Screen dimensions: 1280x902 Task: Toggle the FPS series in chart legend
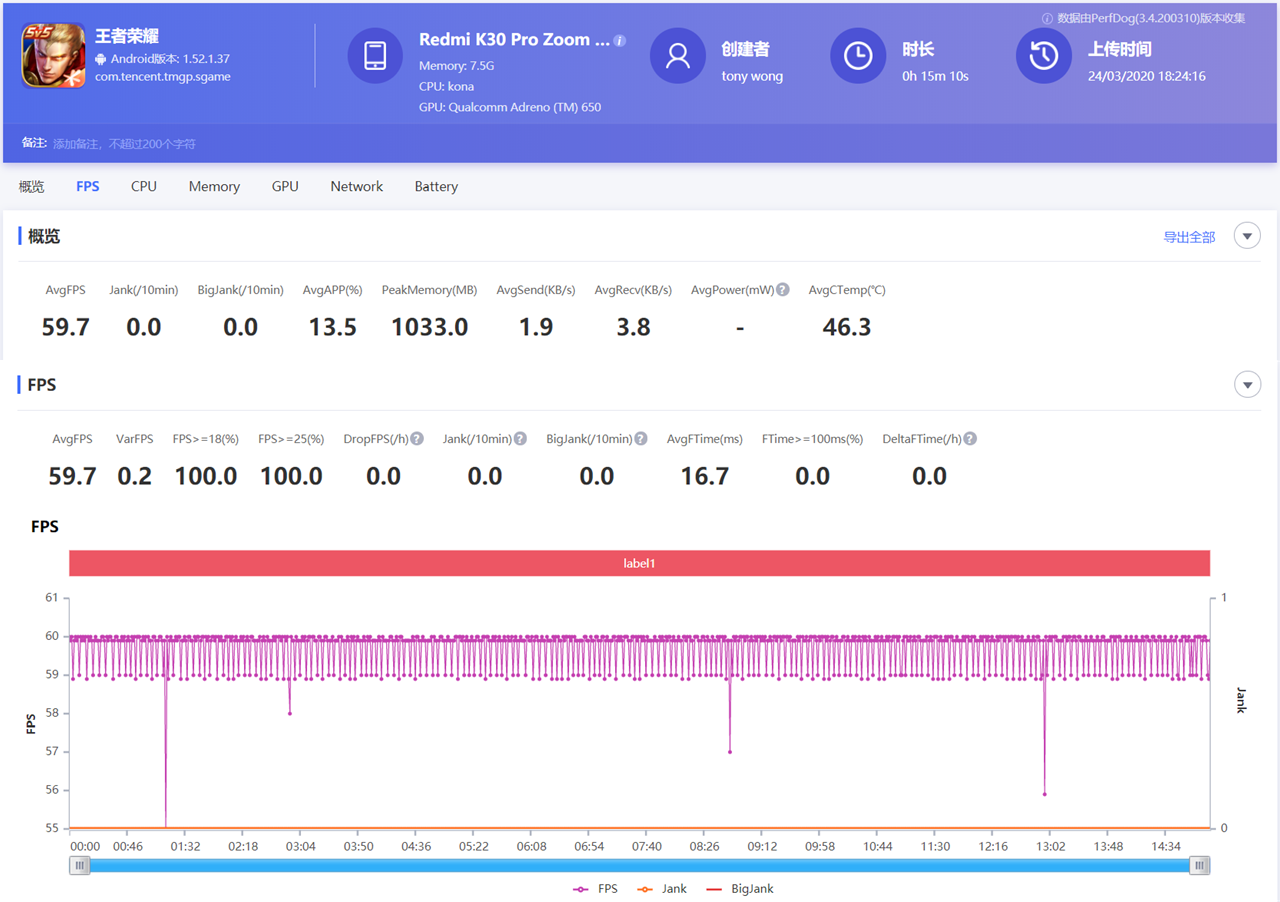pos(595,889)
